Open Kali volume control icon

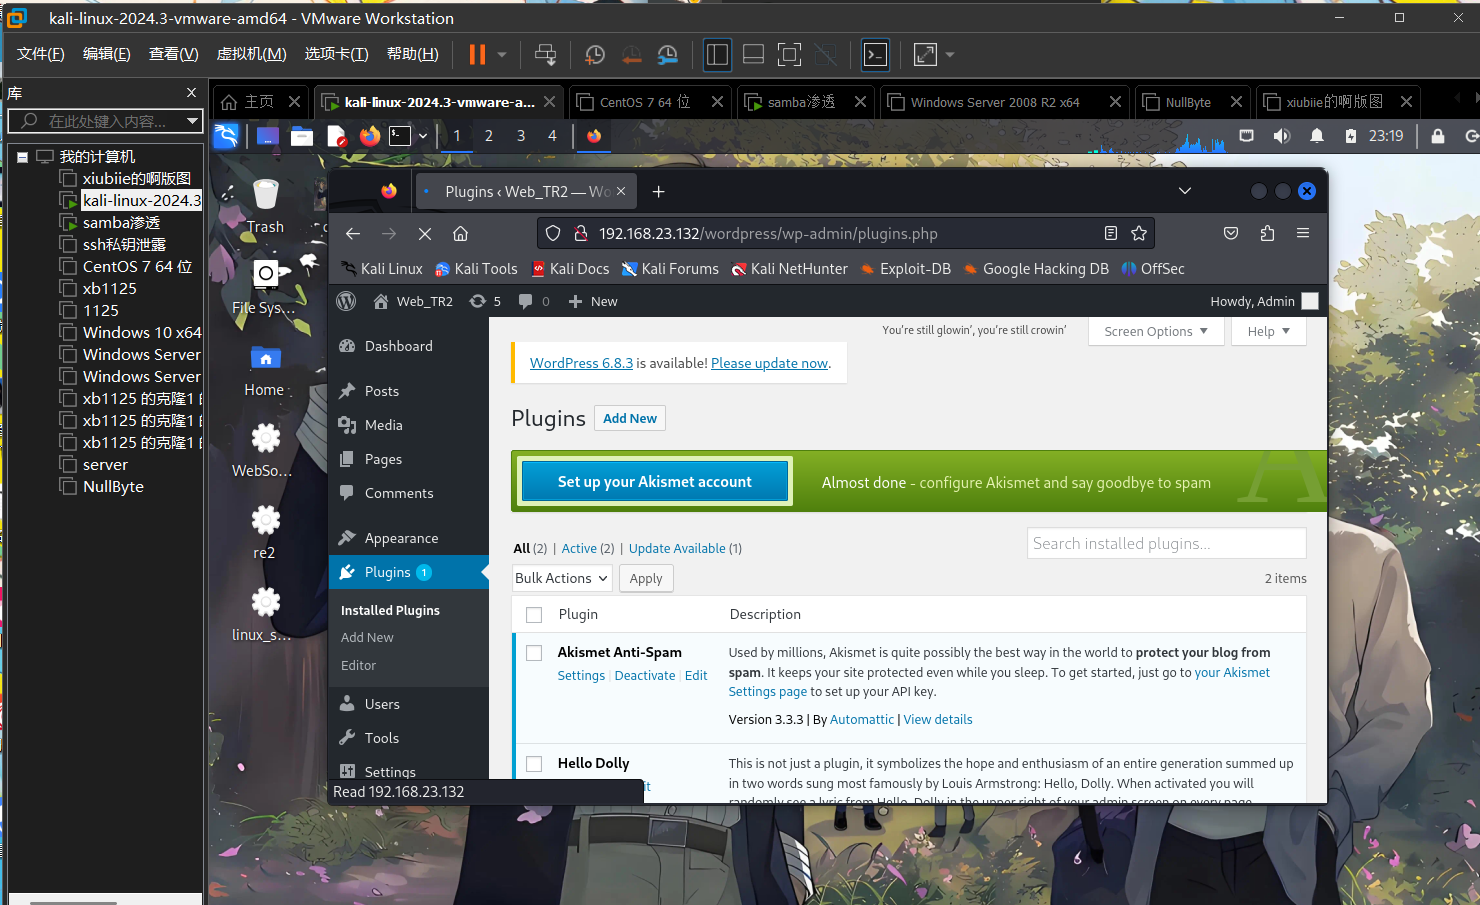click(x=1281, y=136)
